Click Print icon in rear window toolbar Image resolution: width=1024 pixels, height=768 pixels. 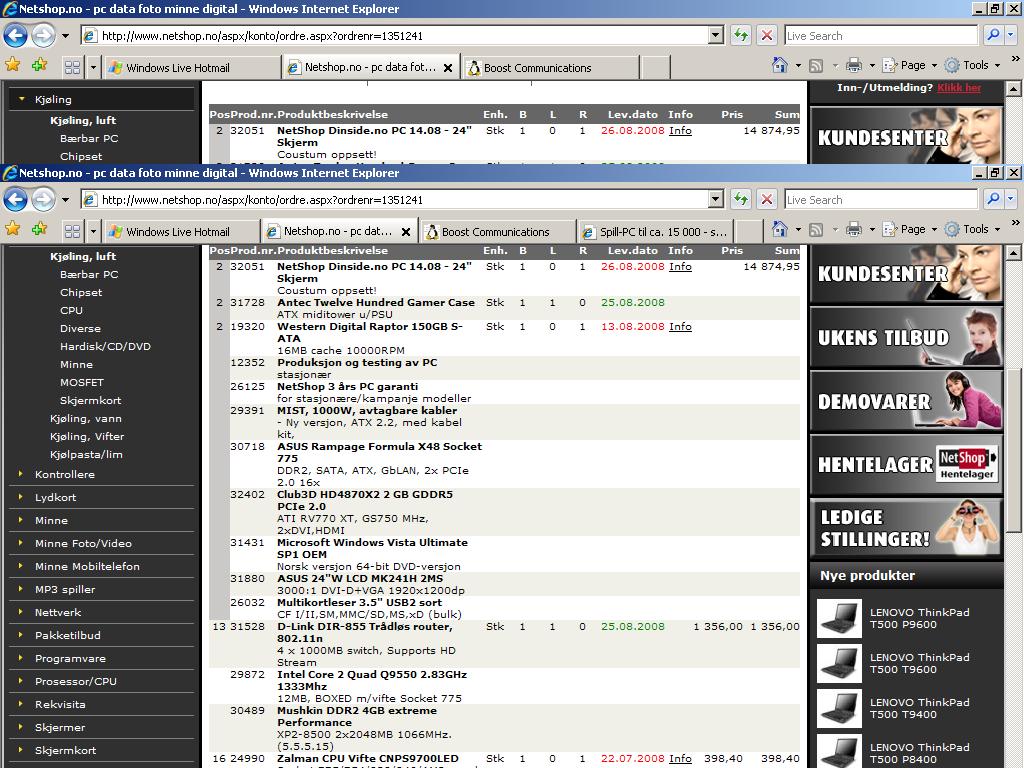[x=854, y=65]
